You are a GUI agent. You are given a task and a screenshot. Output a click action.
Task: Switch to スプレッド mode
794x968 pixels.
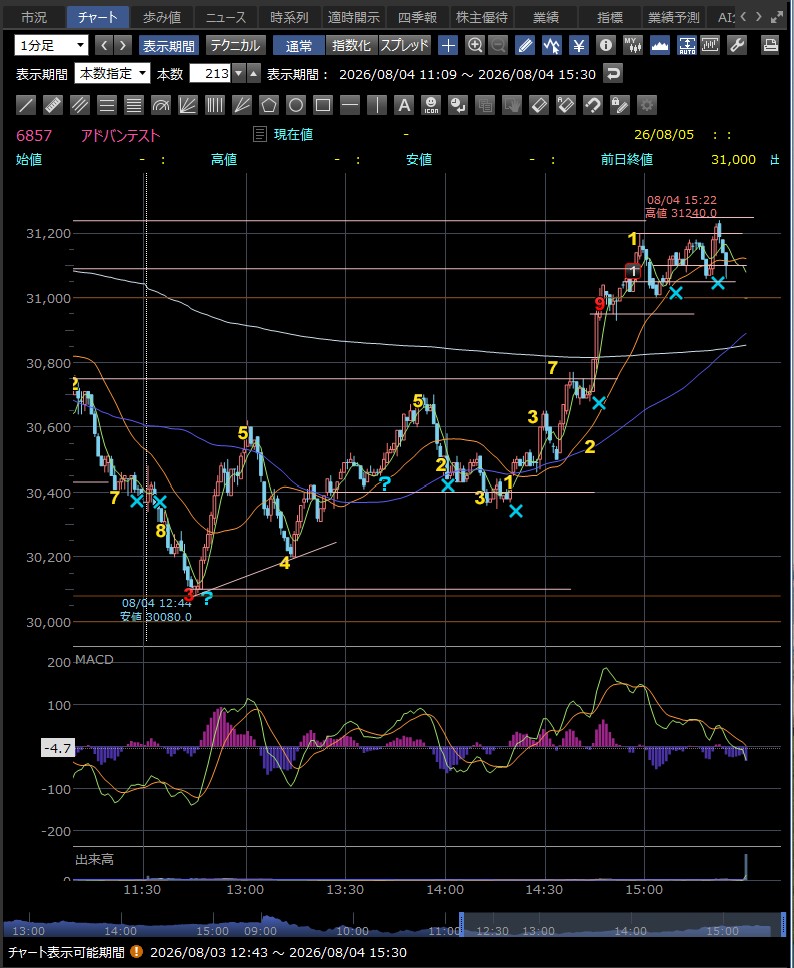click(x=404, y=45)
